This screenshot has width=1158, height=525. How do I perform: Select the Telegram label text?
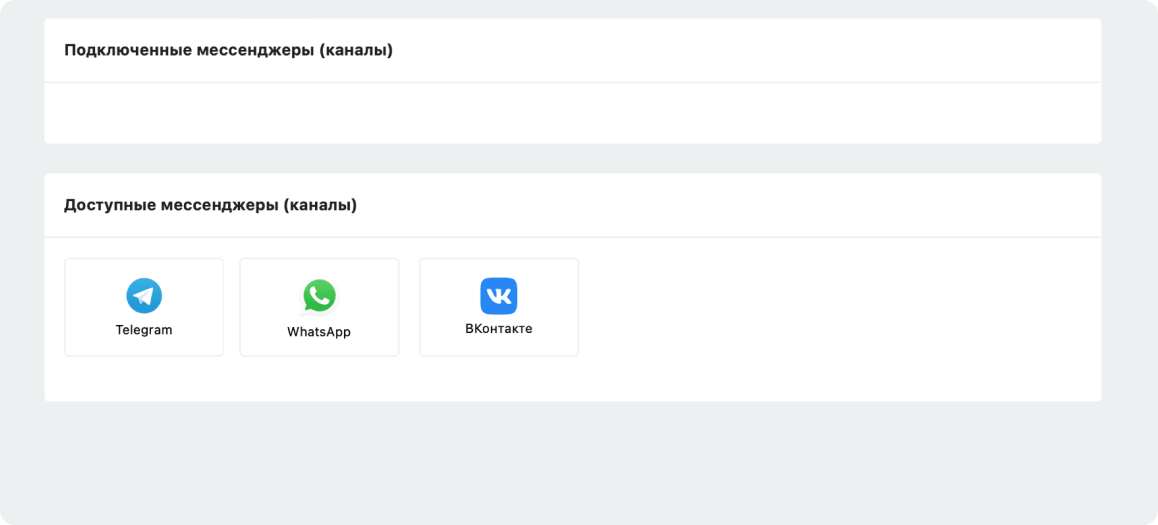(x=144, y=330)
